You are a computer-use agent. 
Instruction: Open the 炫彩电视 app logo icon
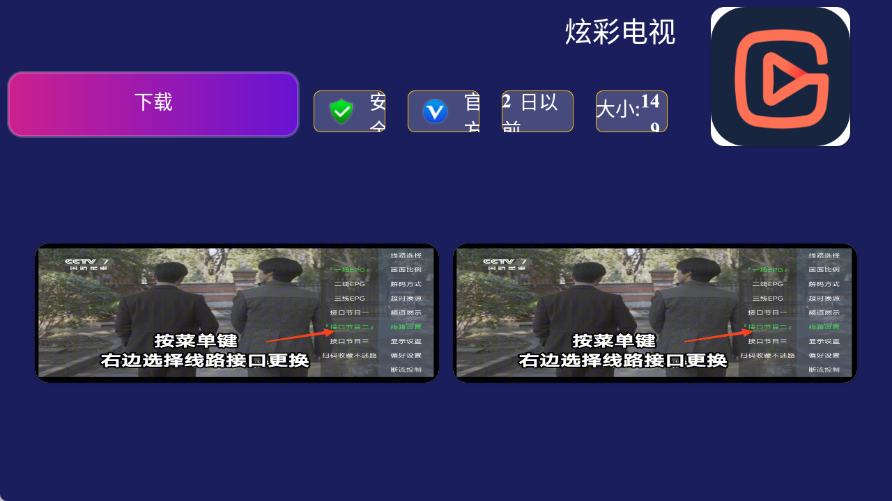(x=780, y=76)
